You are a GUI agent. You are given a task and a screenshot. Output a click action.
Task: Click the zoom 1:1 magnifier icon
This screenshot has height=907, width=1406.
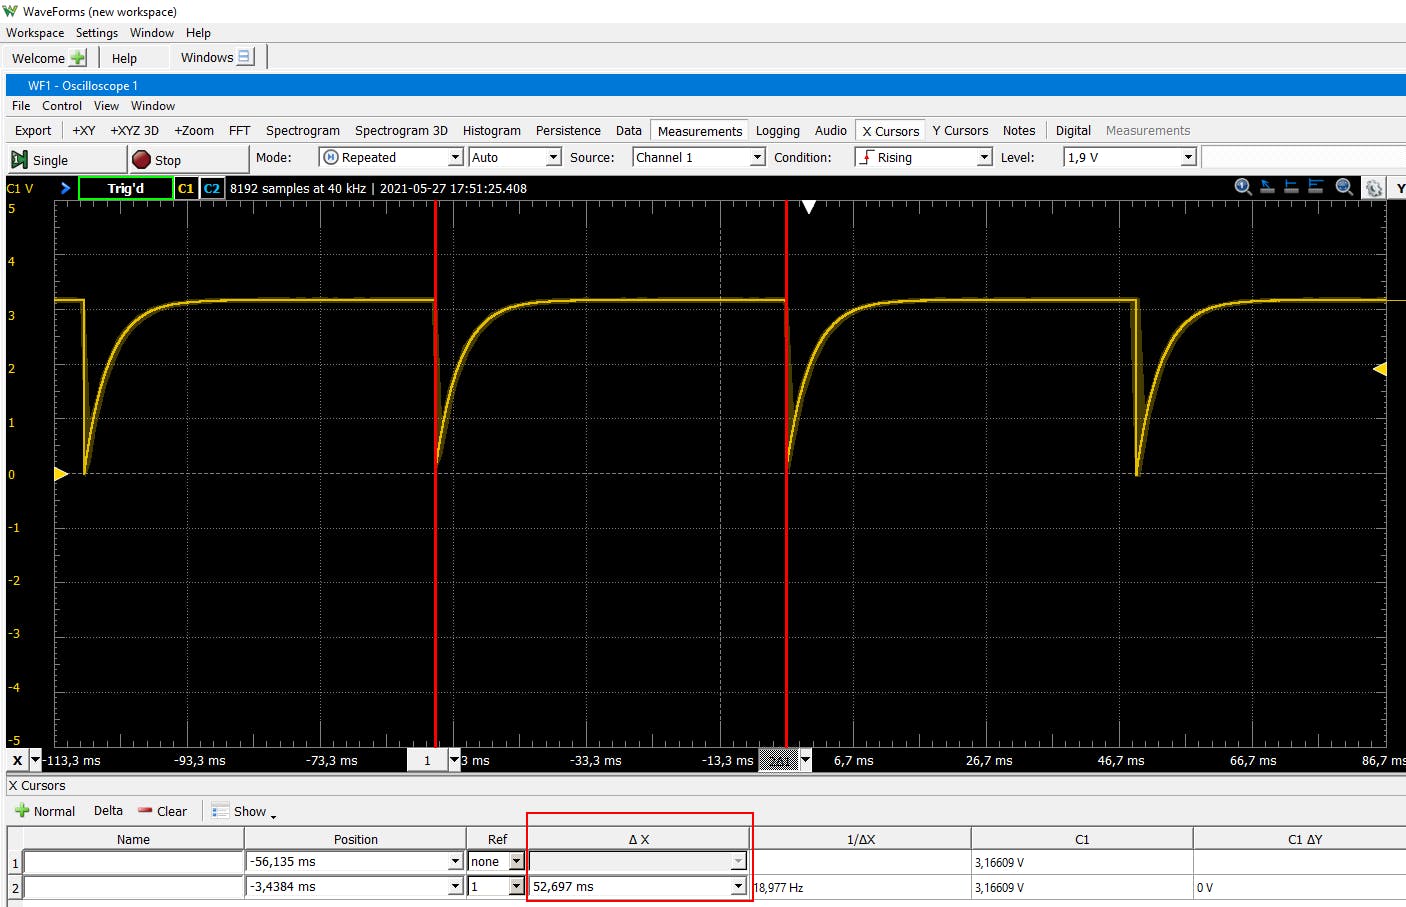pyautogui.click(x=1243, y=187)
